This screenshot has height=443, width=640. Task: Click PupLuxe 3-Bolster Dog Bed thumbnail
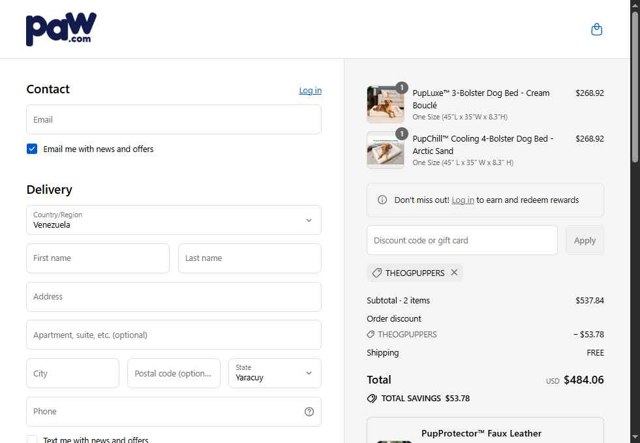pos(385,105)
